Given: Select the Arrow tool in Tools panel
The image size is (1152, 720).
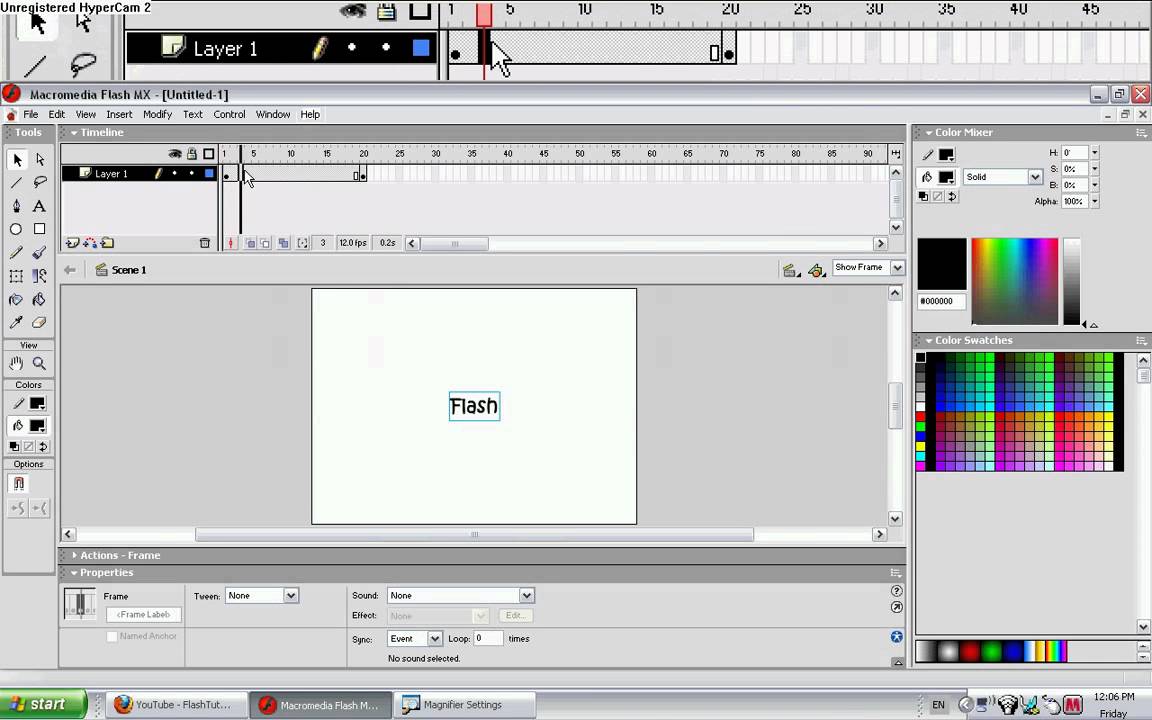Looking at the screenshot, I should [x=17, y=159].
